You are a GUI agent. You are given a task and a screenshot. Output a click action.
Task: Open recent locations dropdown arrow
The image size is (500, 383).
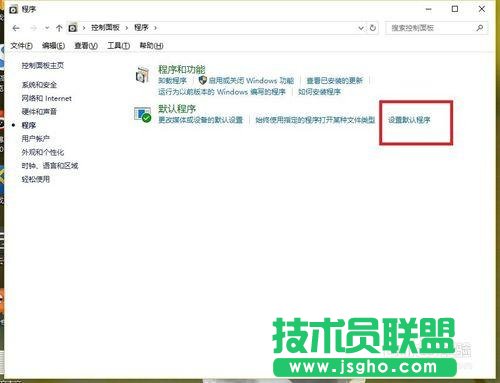click(47, 28)
